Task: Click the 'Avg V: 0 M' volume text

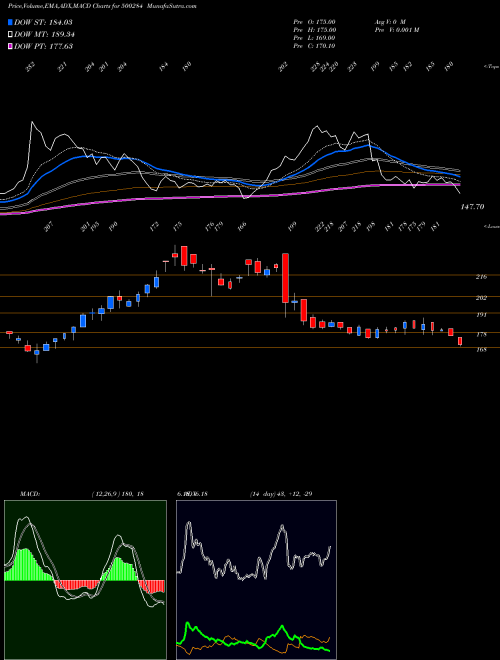Action: (x=389, y=21)
